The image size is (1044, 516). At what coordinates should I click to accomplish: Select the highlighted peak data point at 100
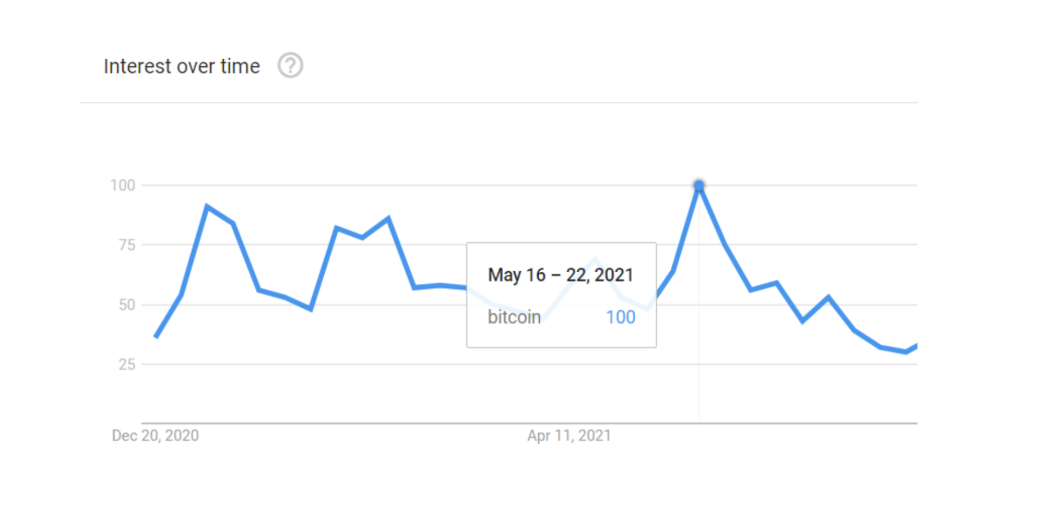click(x=699, y=185)
